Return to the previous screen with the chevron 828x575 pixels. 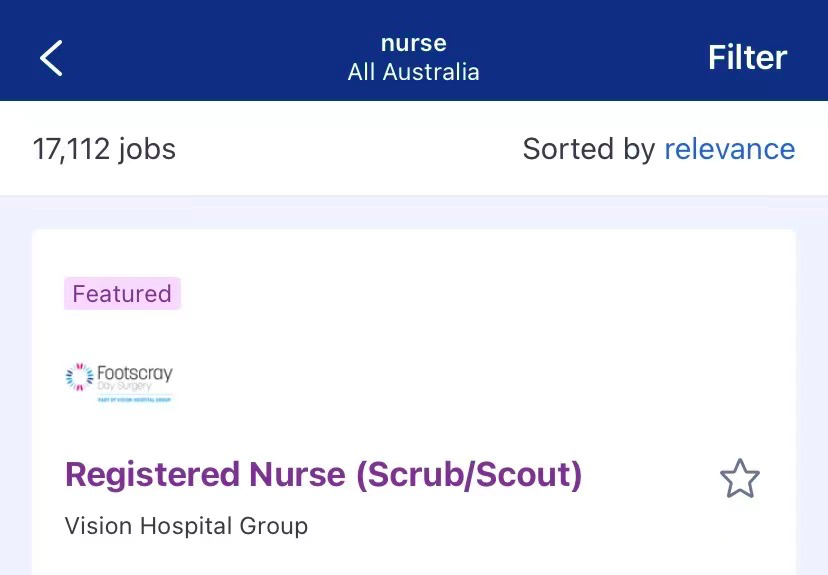pyautogui.click(x=51, y=58)
